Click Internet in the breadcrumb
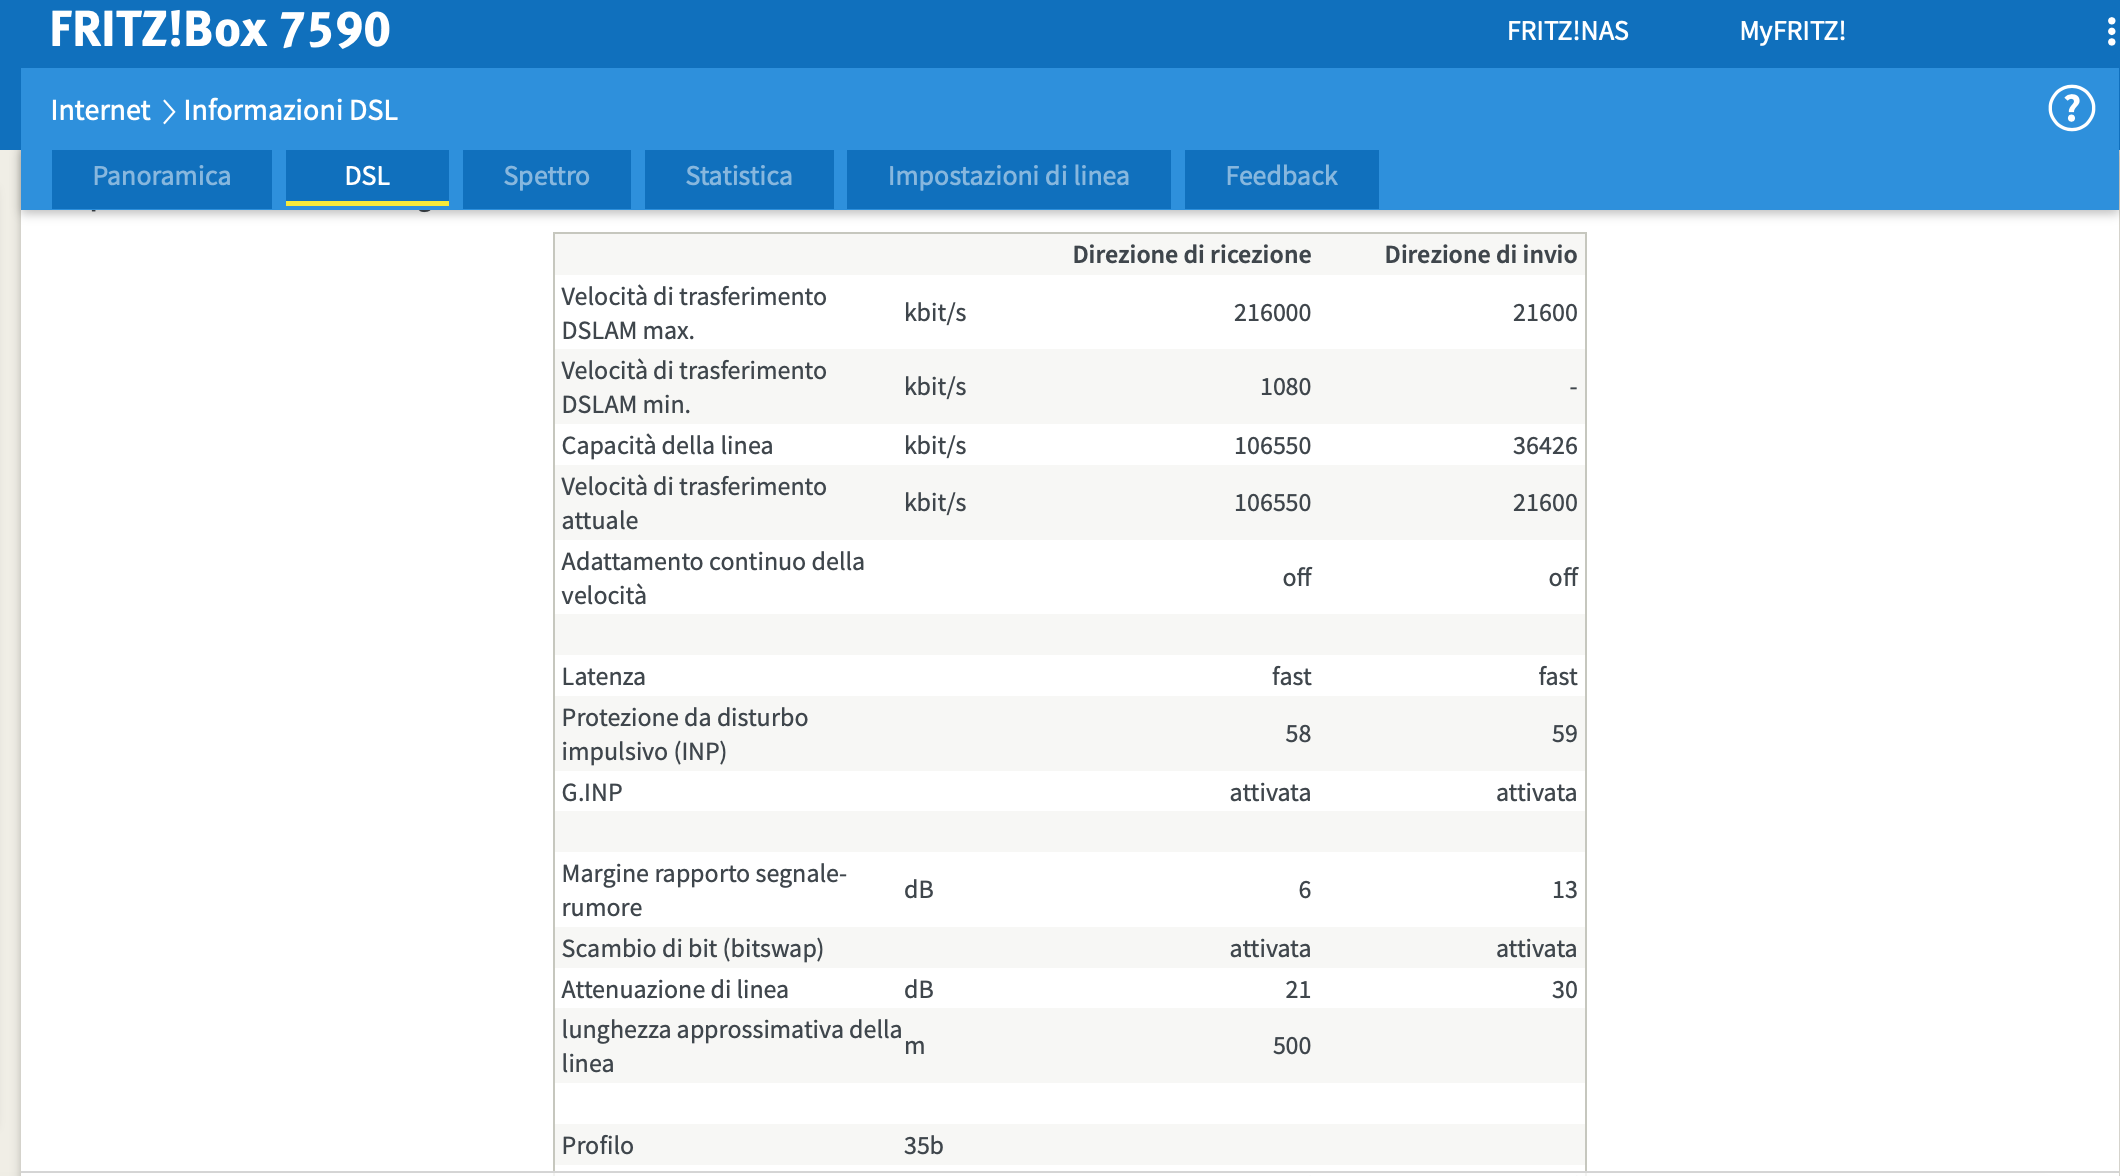 click(100, 110)
